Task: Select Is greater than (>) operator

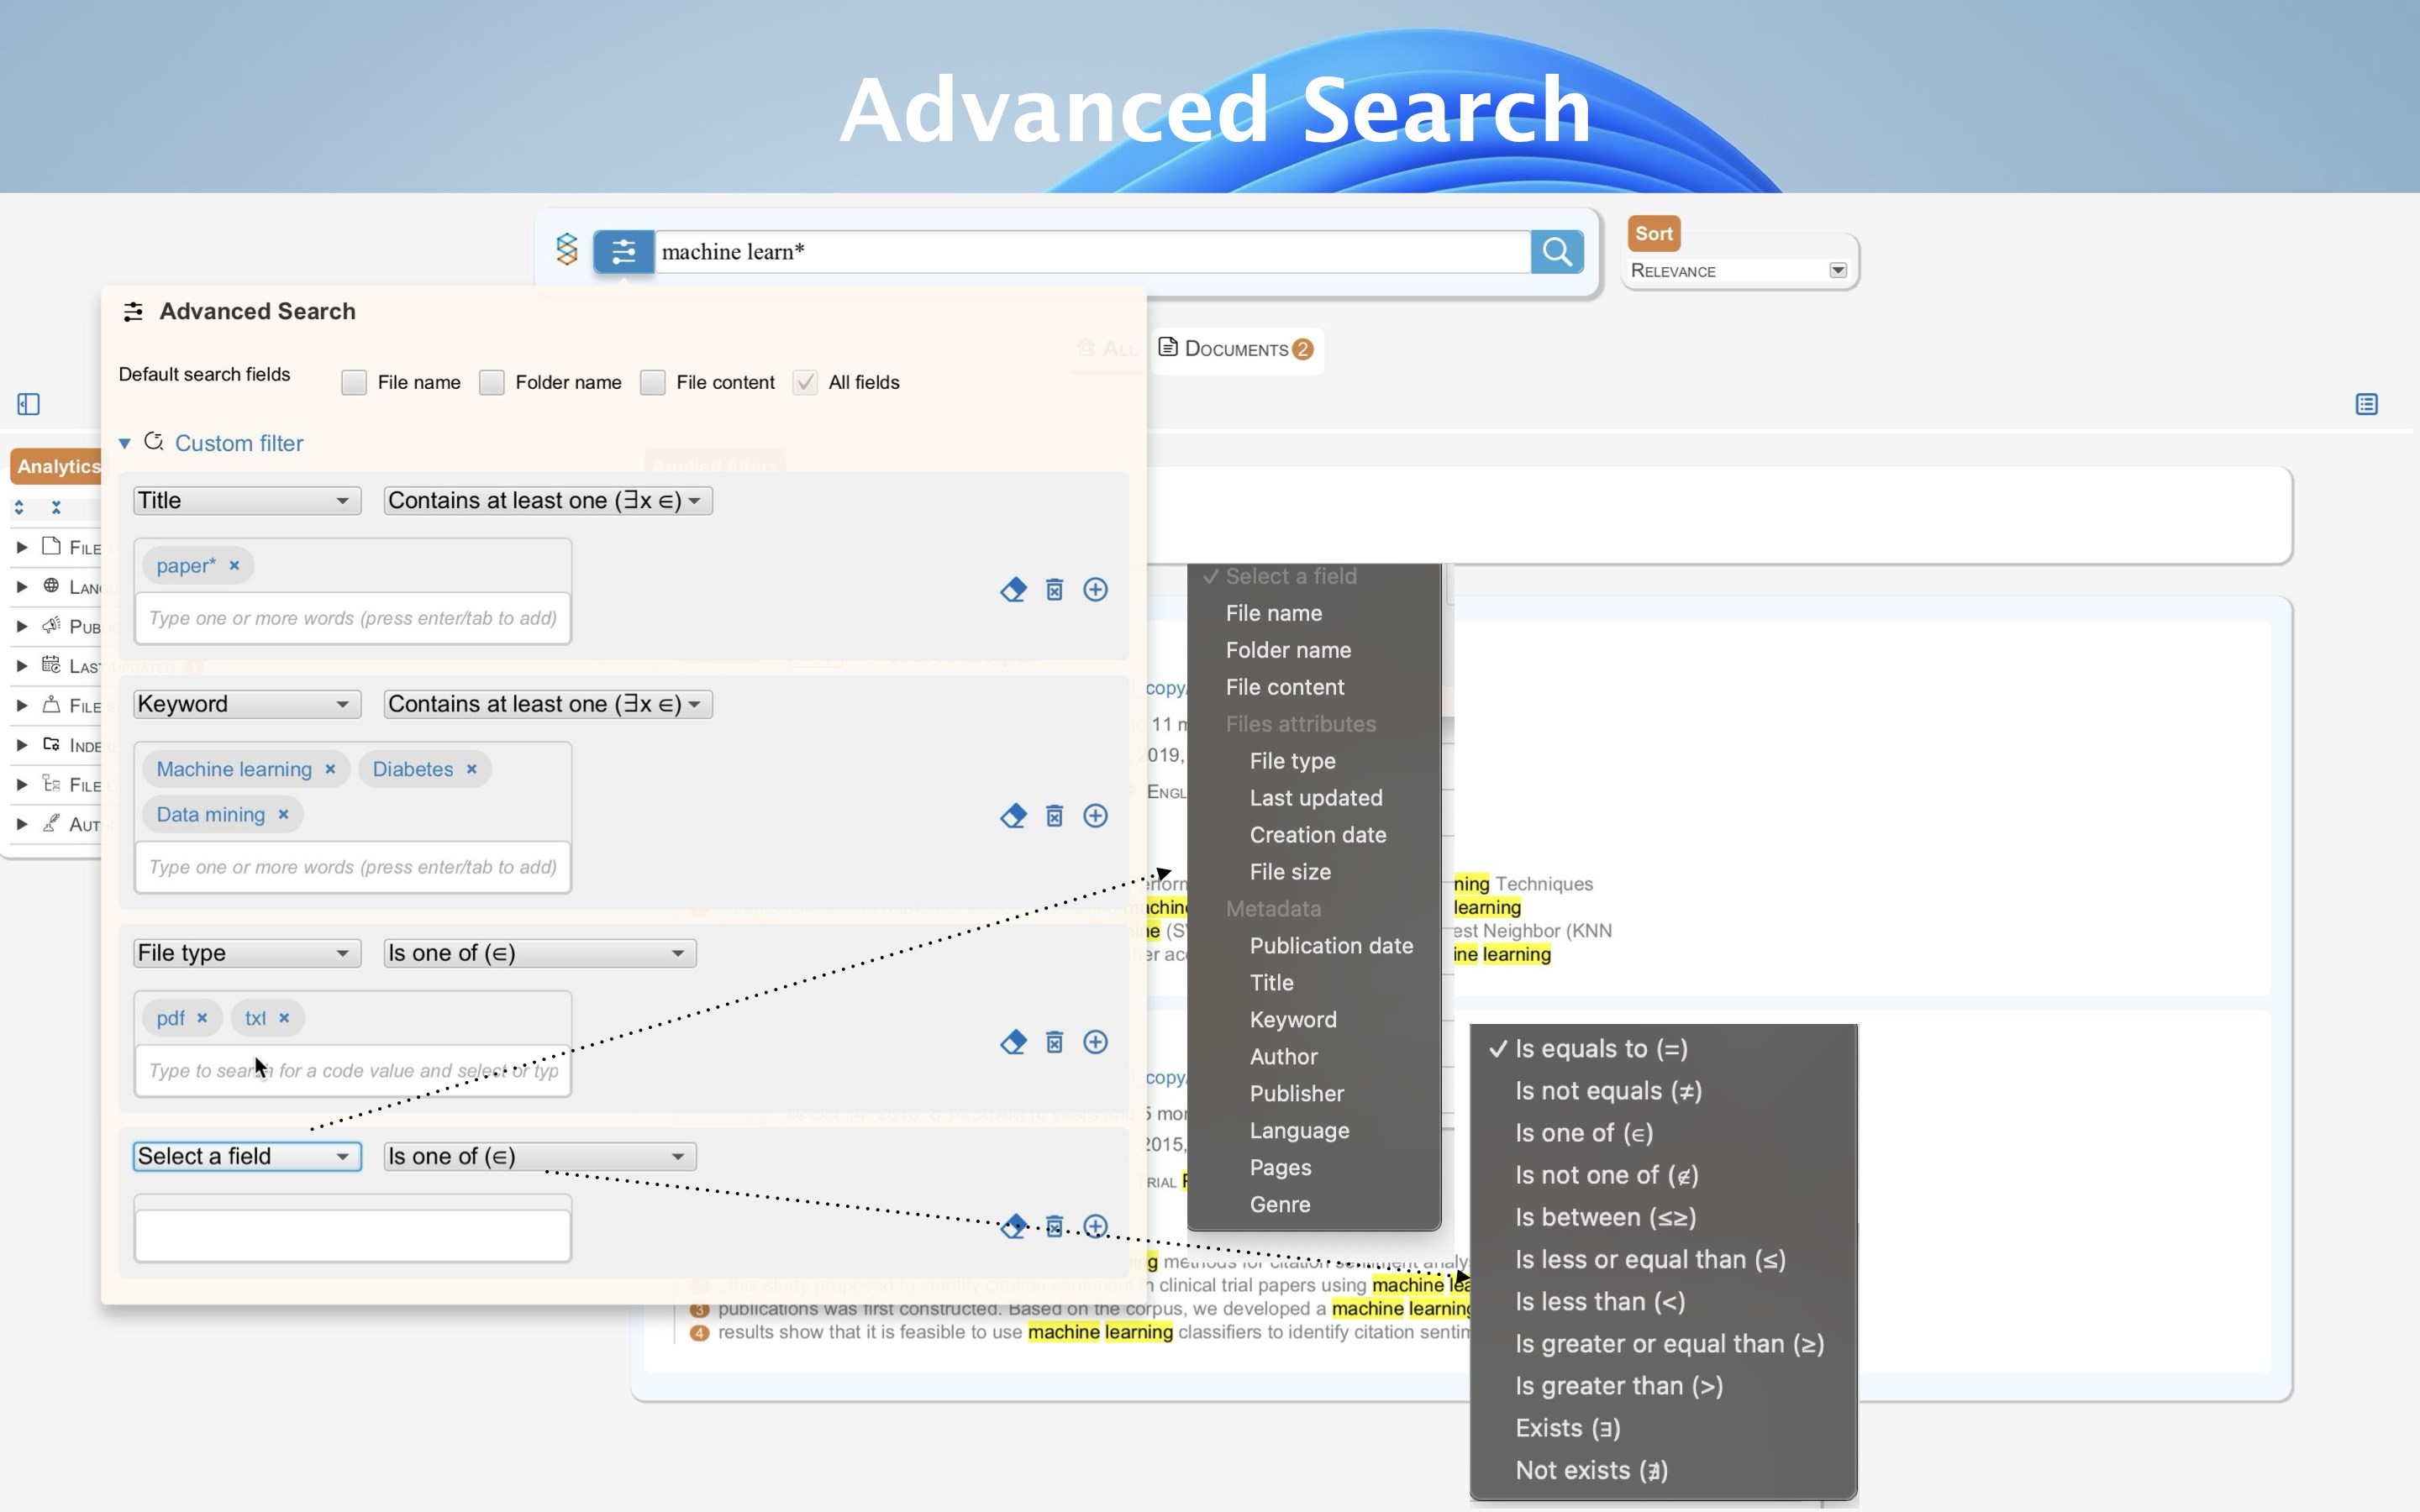Action: (1619, 1386)
